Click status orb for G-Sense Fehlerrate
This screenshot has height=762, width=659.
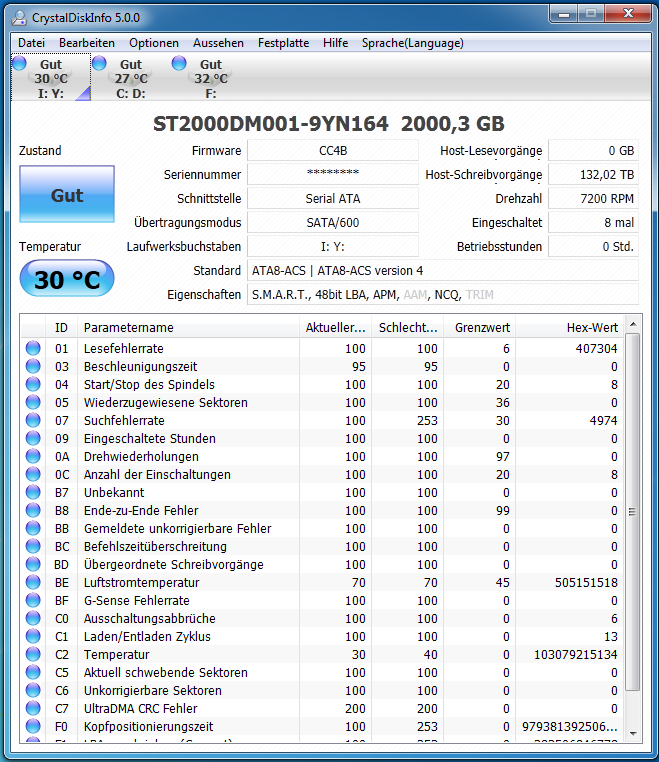pos(33,600)
